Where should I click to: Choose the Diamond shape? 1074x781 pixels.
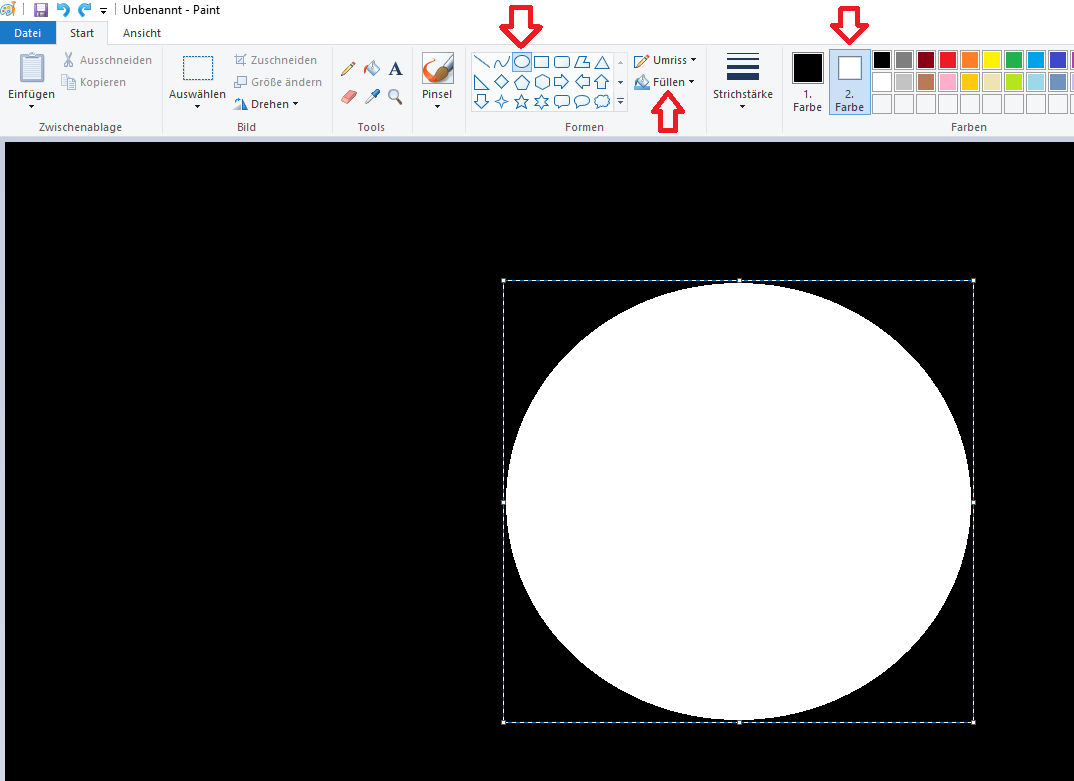tap(501, 82)
